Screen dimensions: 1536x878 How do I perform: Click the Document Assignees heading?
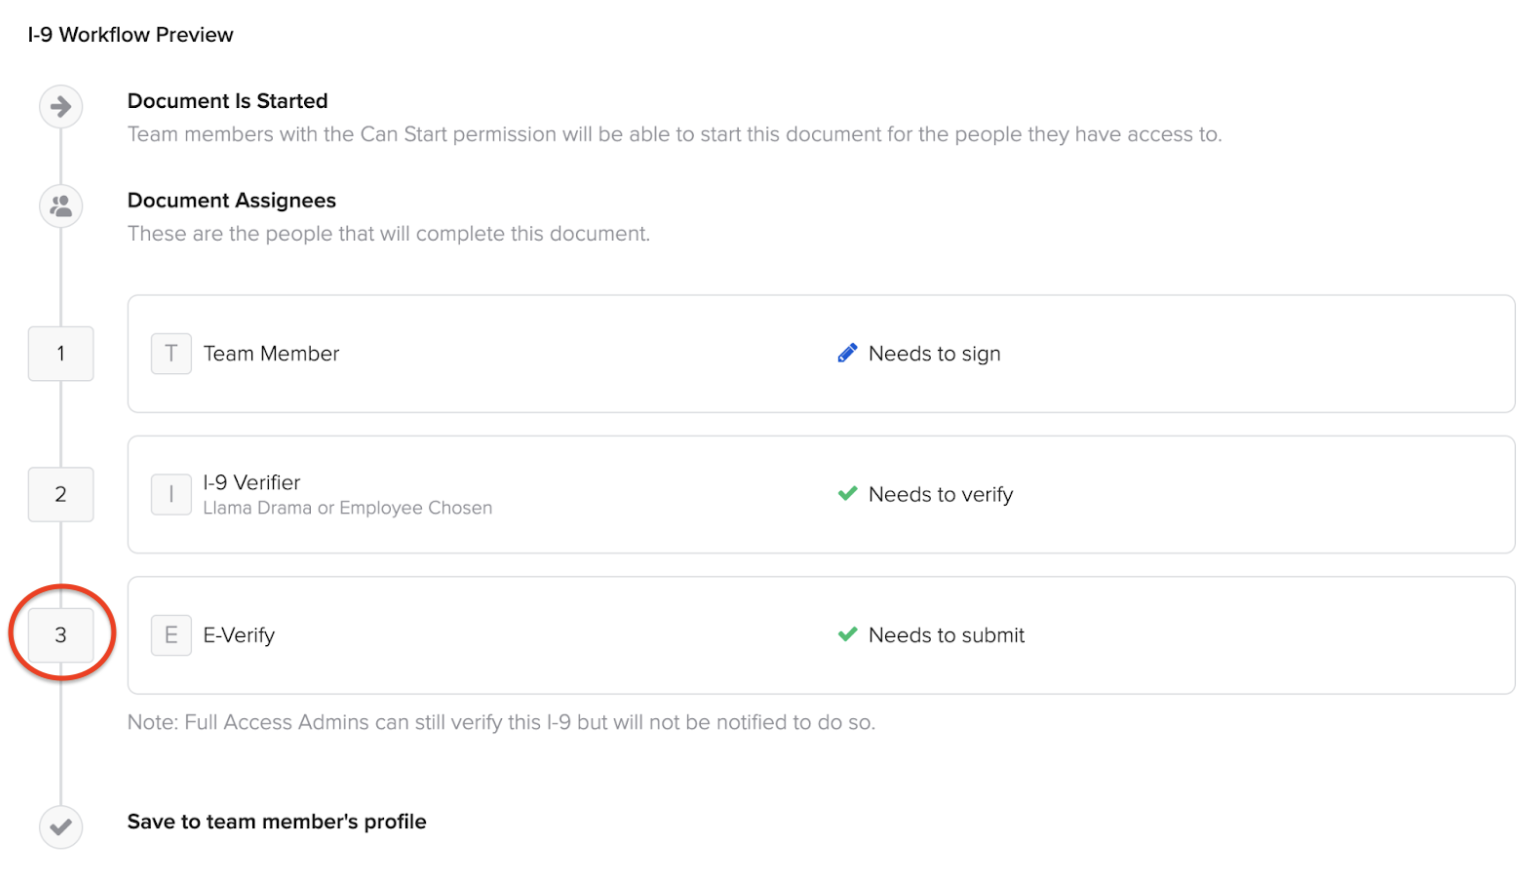pos(231,201)
